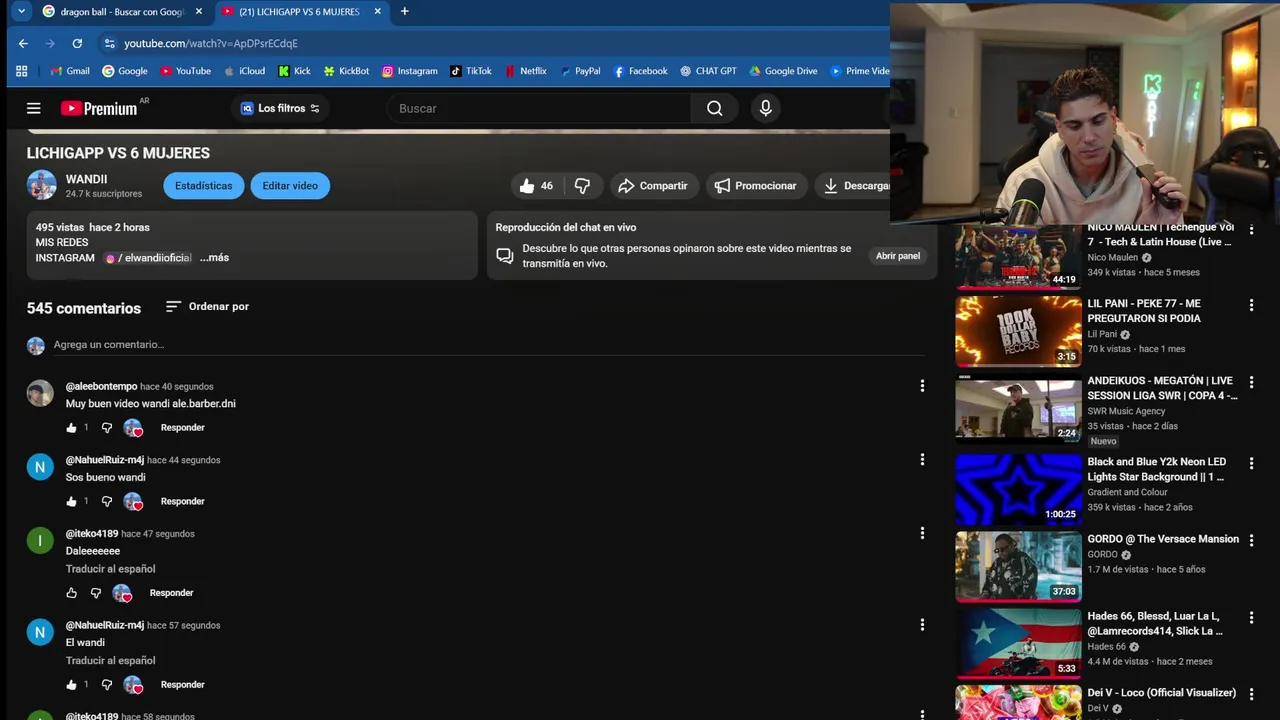The image size is (1280, 720).
Task: Reply to the 'Daleeeeeee' comment
Action: click(172, 593)
